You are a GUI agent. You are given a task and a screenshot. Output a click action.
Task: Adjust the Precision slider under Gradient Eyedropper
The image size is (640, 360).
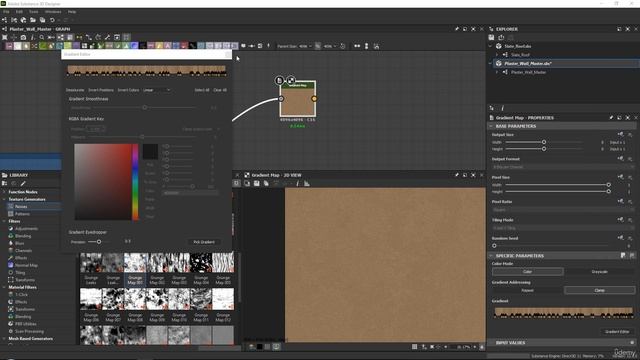(99, 242)
